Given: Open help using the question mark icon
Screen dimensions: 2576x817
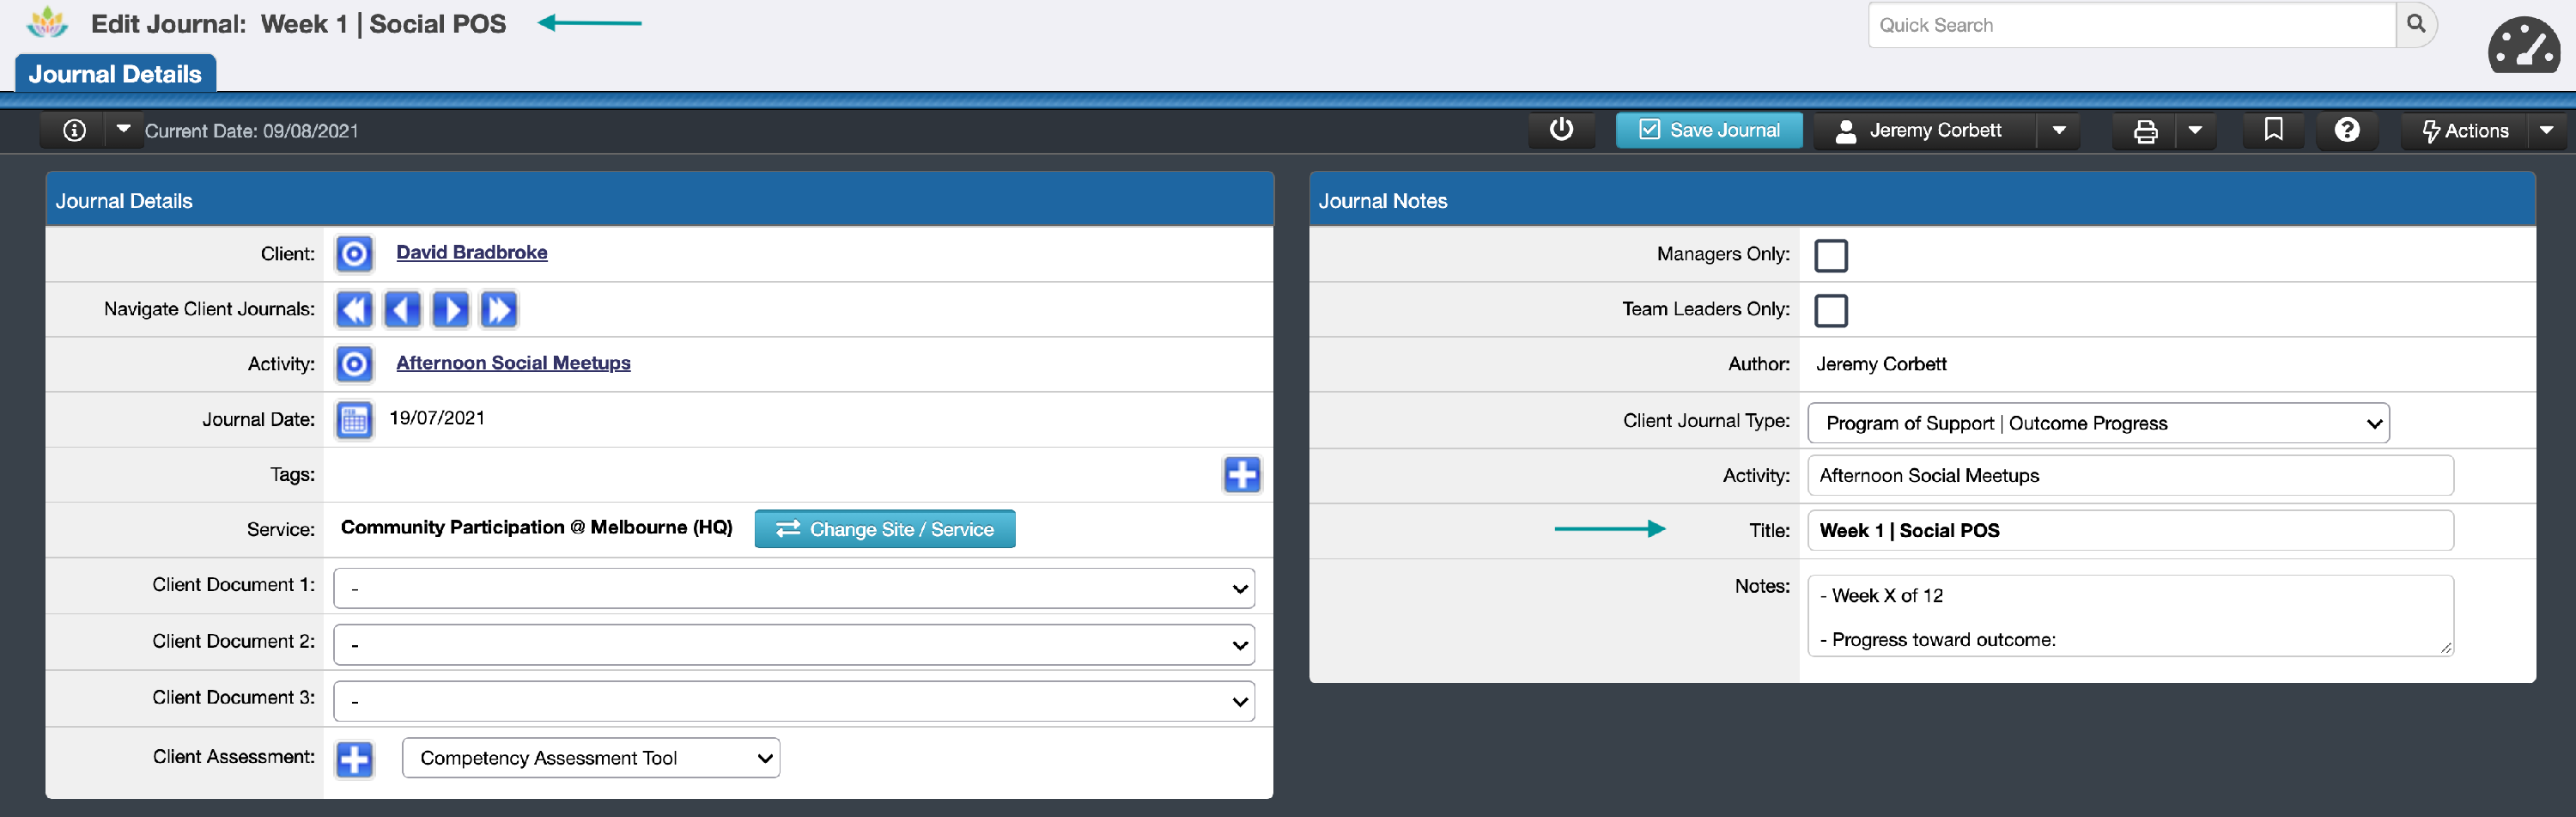Looking at the screenshot, I should point(2347,130).
